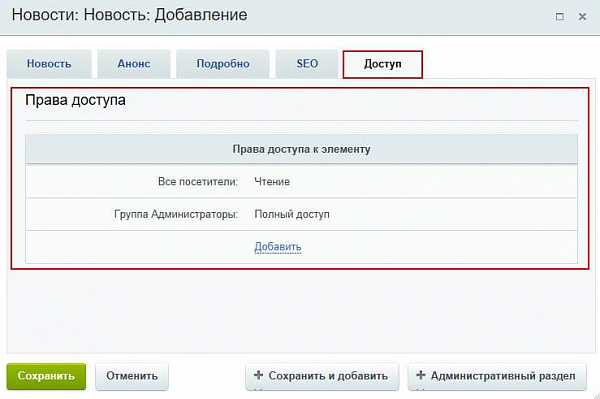Open the Анонс tab
600x399 pixels.
pos(134,64)
